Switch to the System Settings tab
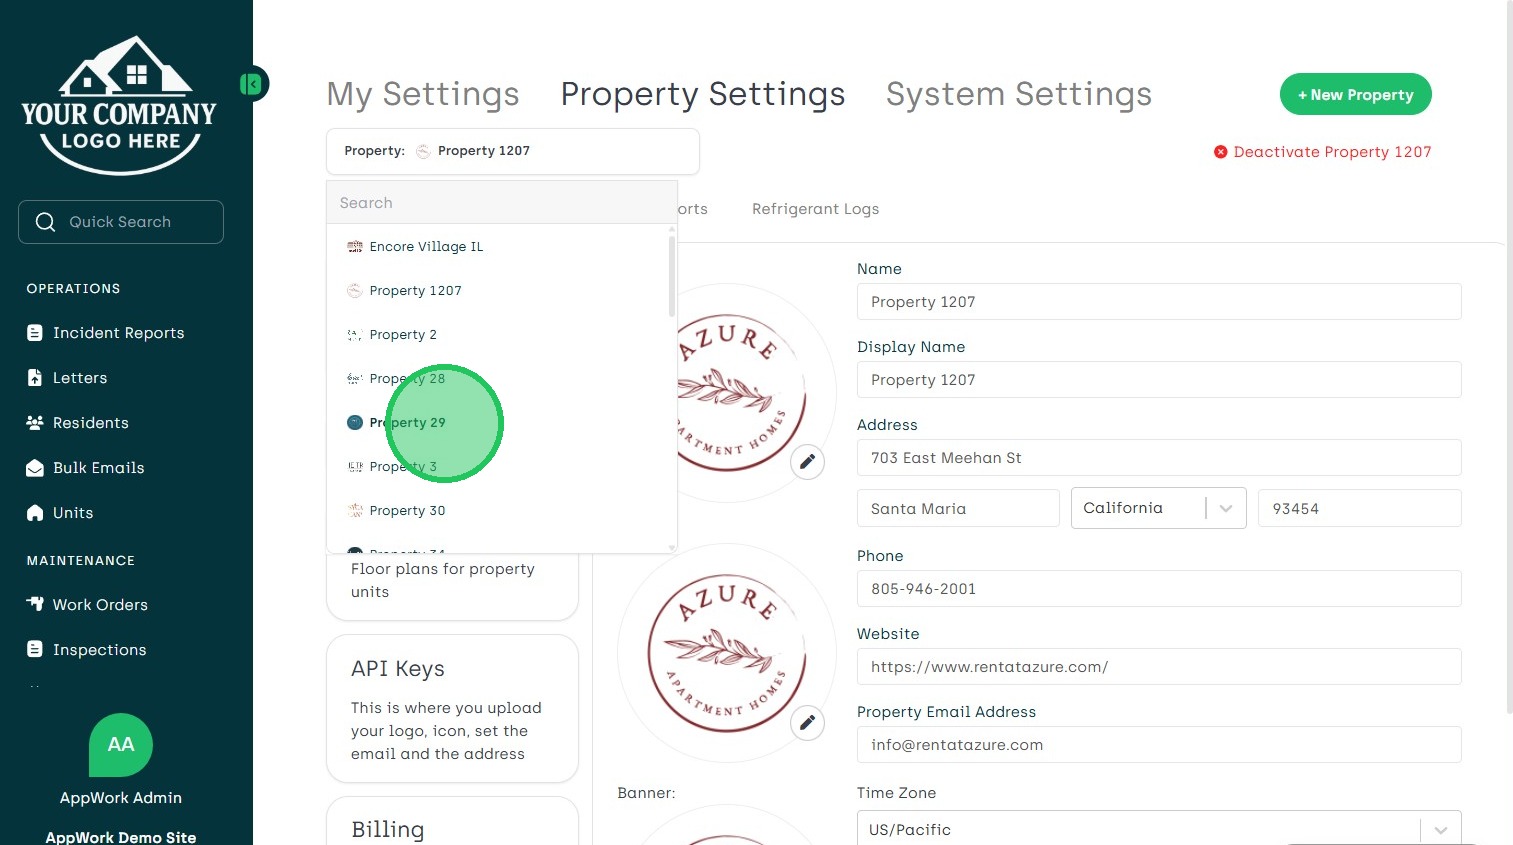Image resolution: width=1513 pixels, height=845 pixels. click(x=1018, y=94)
